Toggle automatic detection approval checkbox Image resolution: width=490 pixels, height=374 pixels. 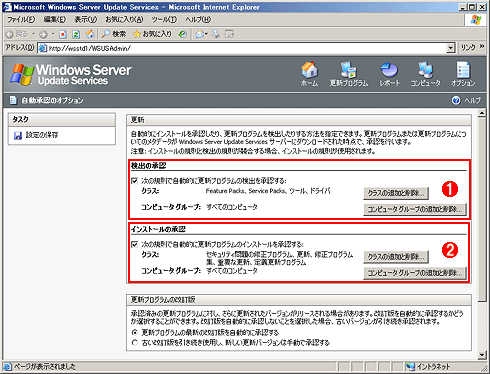click(x=134, y=181)
